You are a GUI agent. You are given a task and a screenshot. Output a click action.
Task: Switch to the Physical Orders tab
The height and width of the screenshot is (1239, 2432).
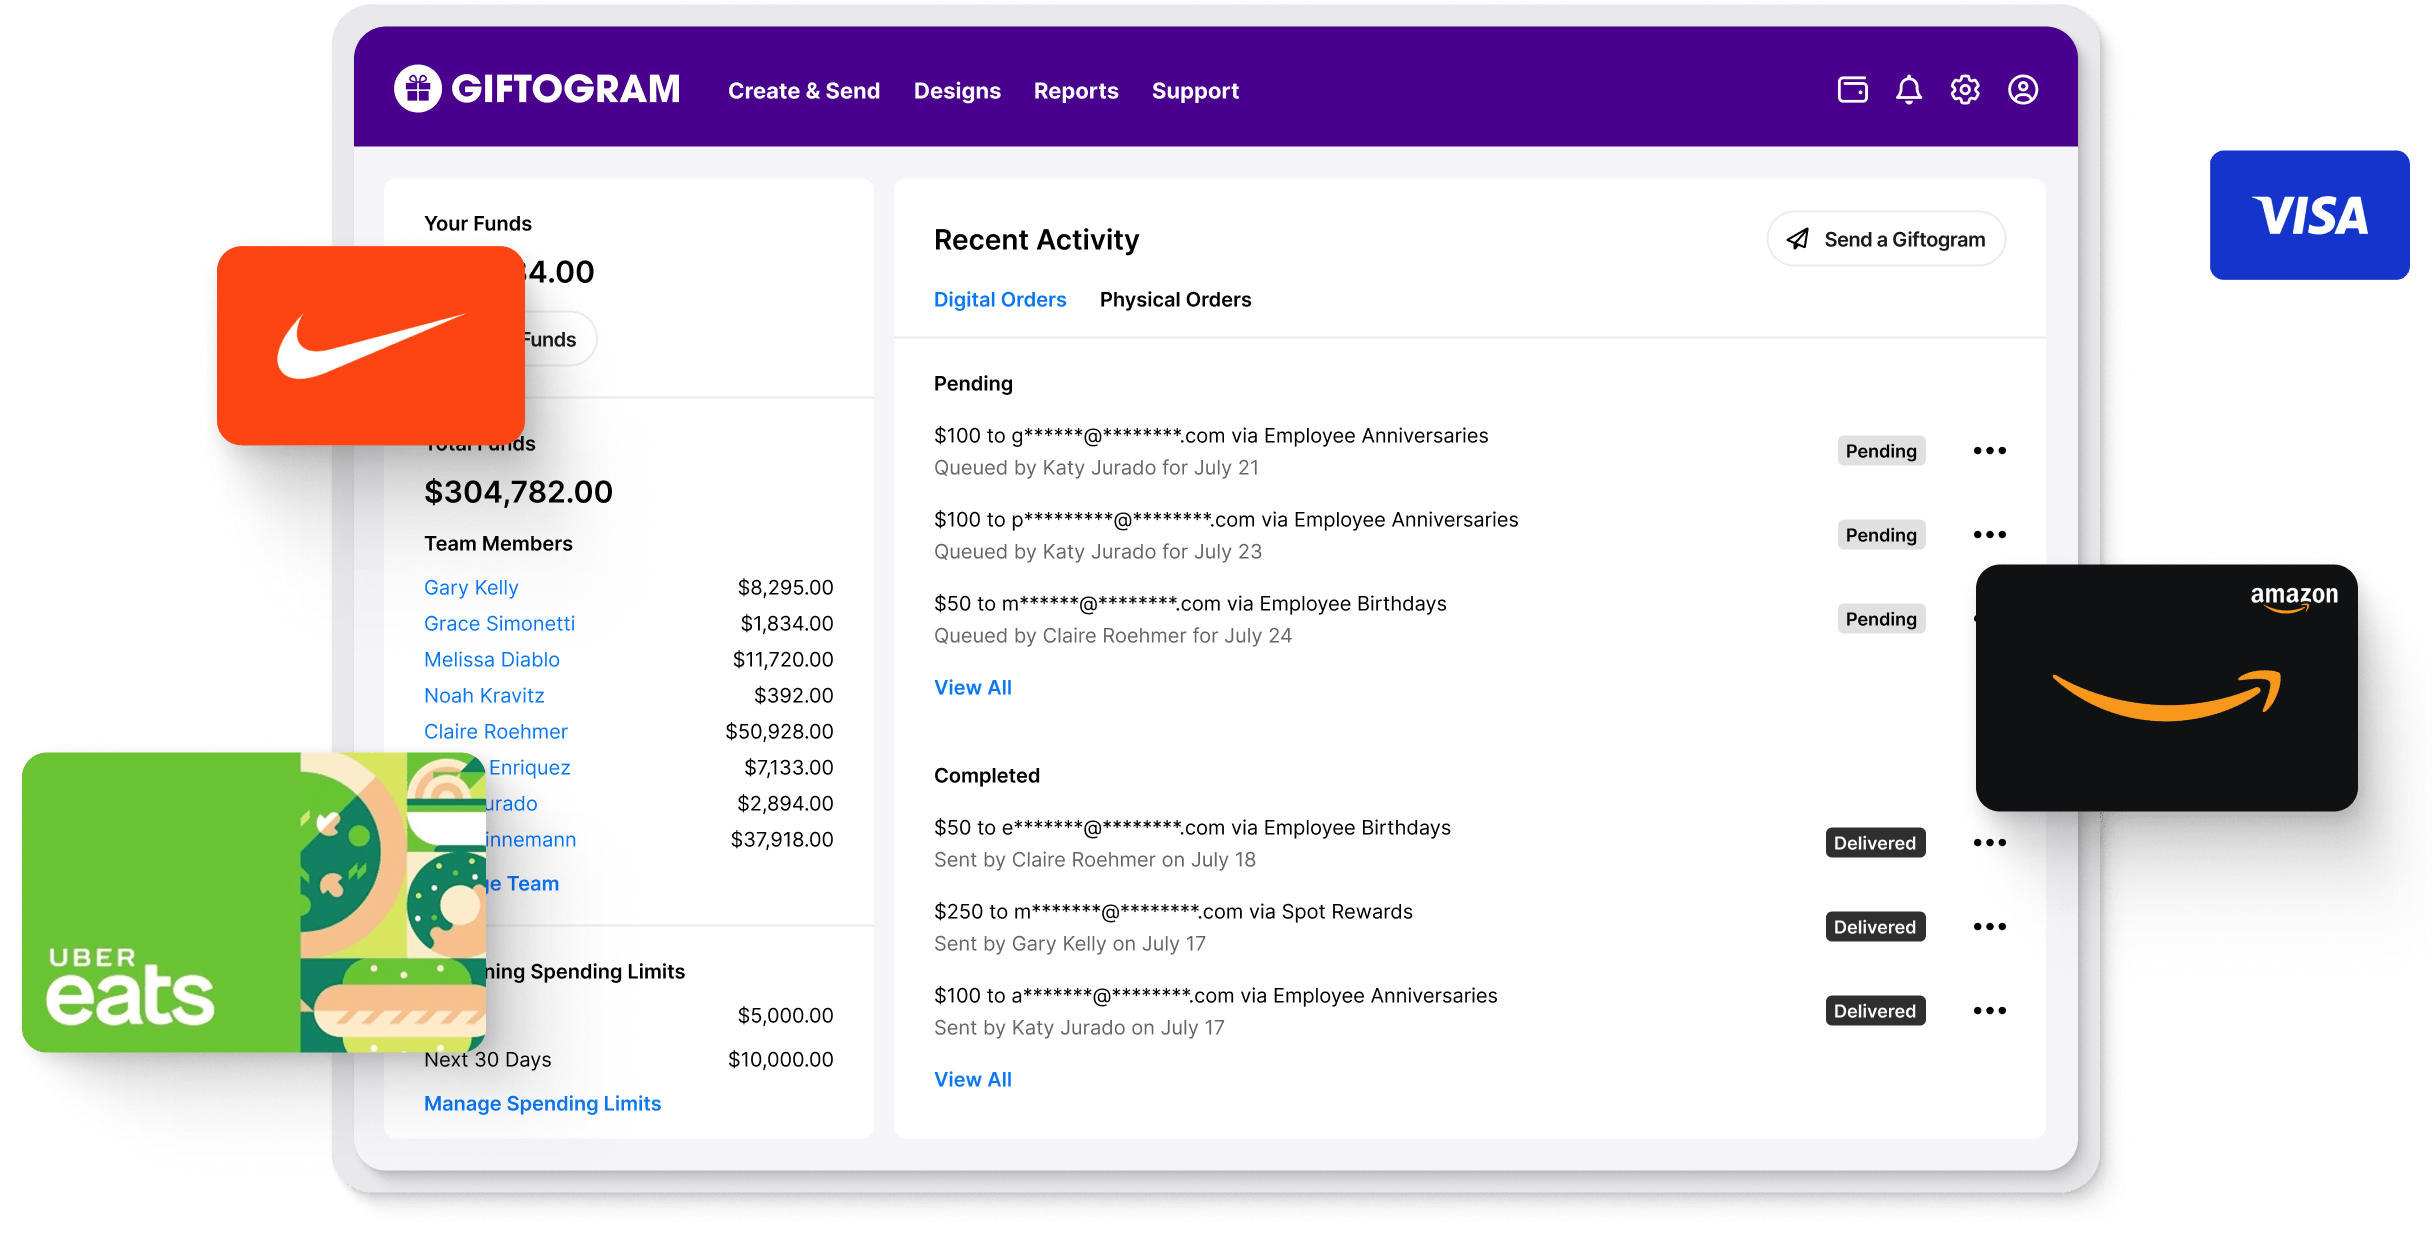click(1175, 299)
